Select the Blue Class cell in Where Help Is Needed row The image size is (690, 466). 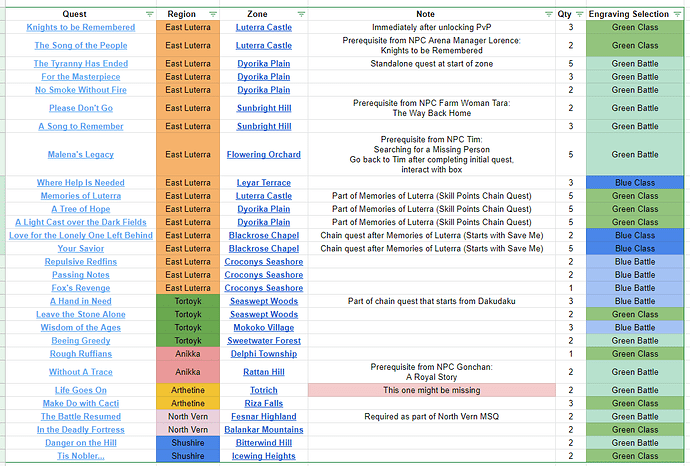pos(635,183)
